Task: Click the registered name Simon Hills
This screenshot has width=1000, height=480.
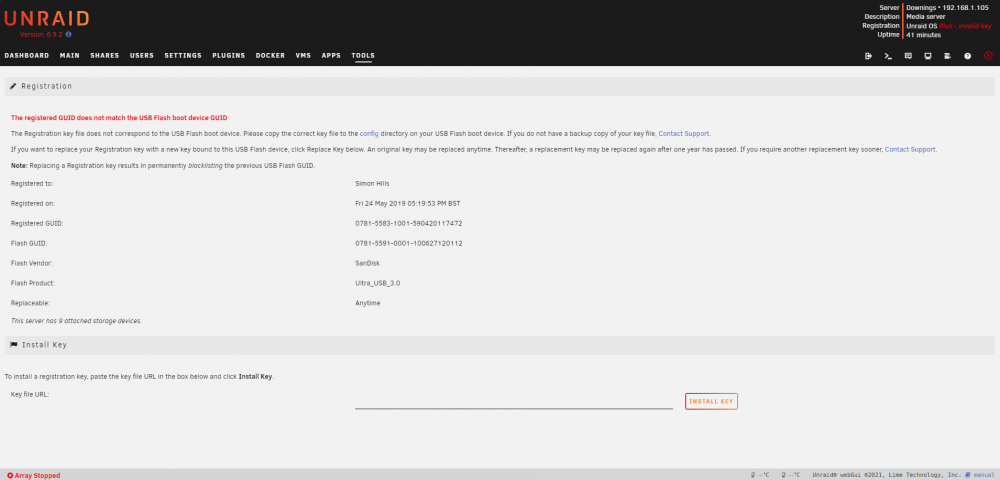Action: pyautogui.click(x=372, y=184)
